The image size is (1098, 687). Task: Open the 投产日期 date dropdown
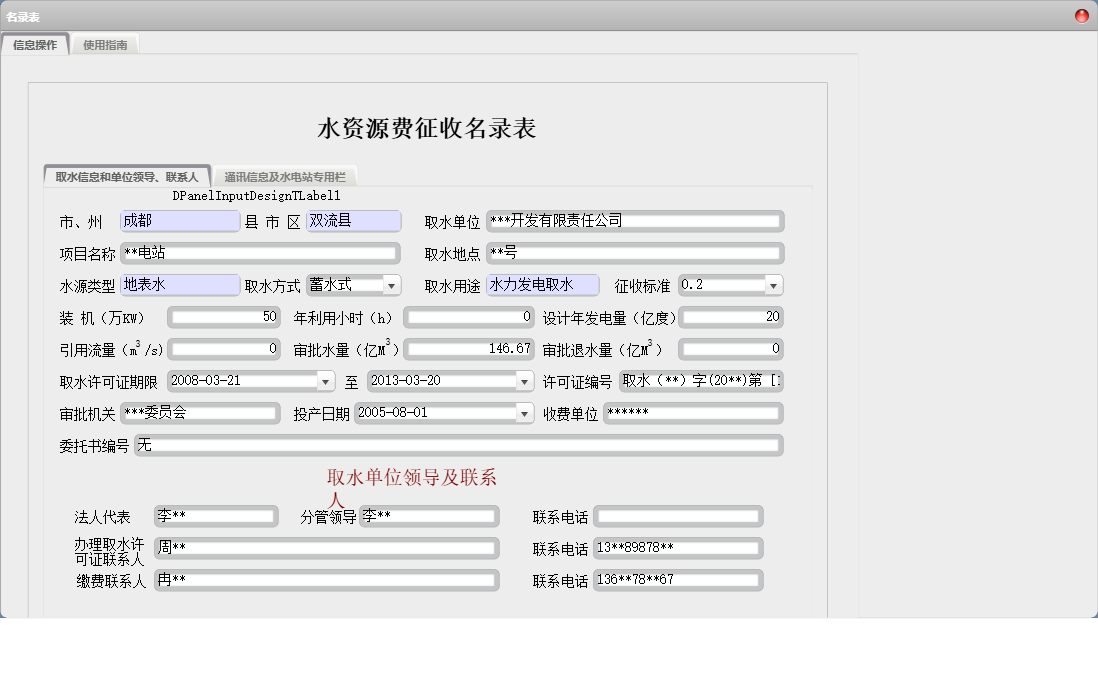(524, 413)
